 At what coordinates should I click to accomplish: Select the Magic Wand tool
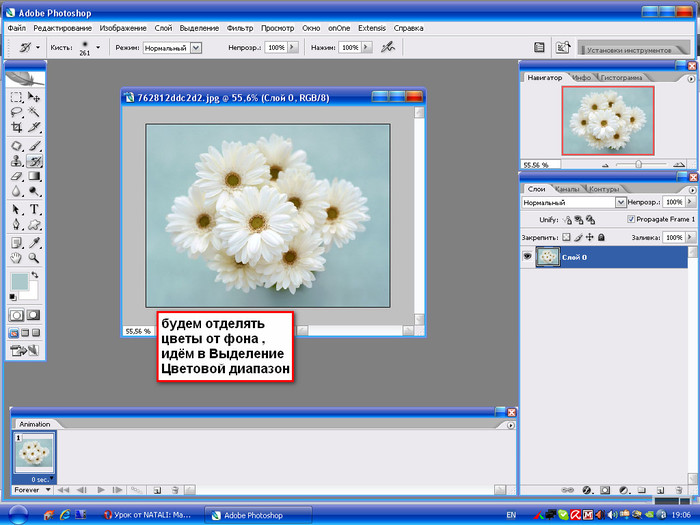point(34,112)
